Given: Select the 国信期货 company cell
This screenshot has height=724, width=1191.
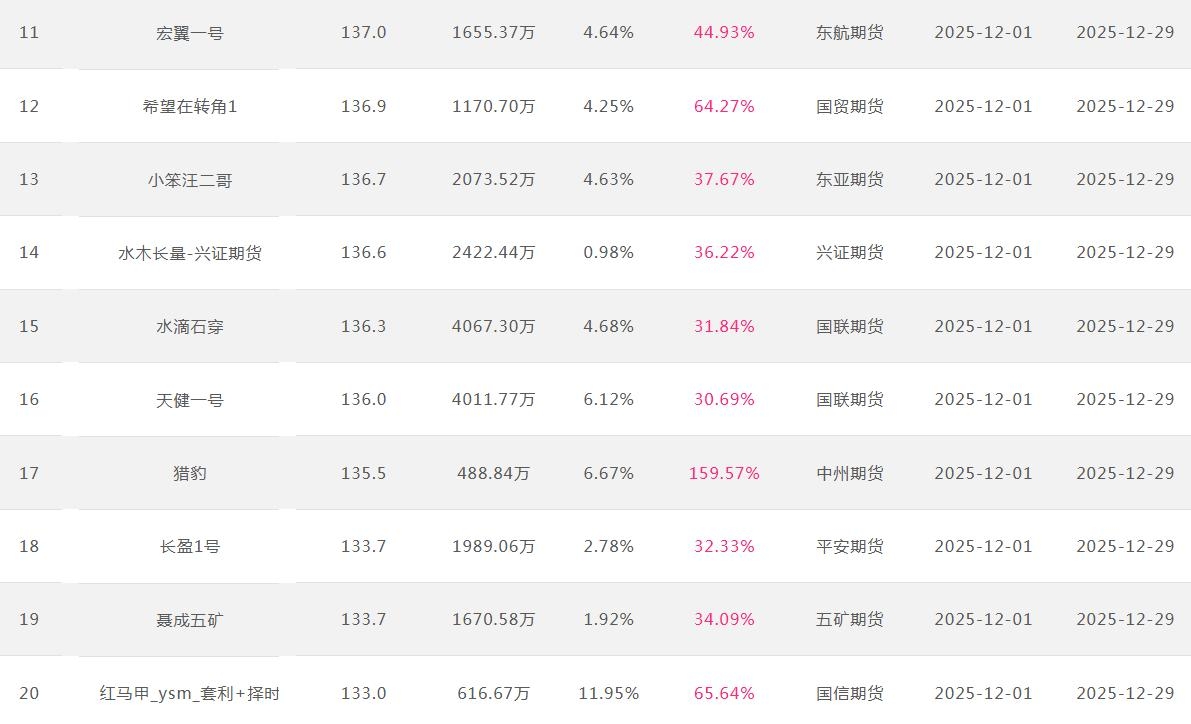Looking at the screenshot, I should (850, 693).
